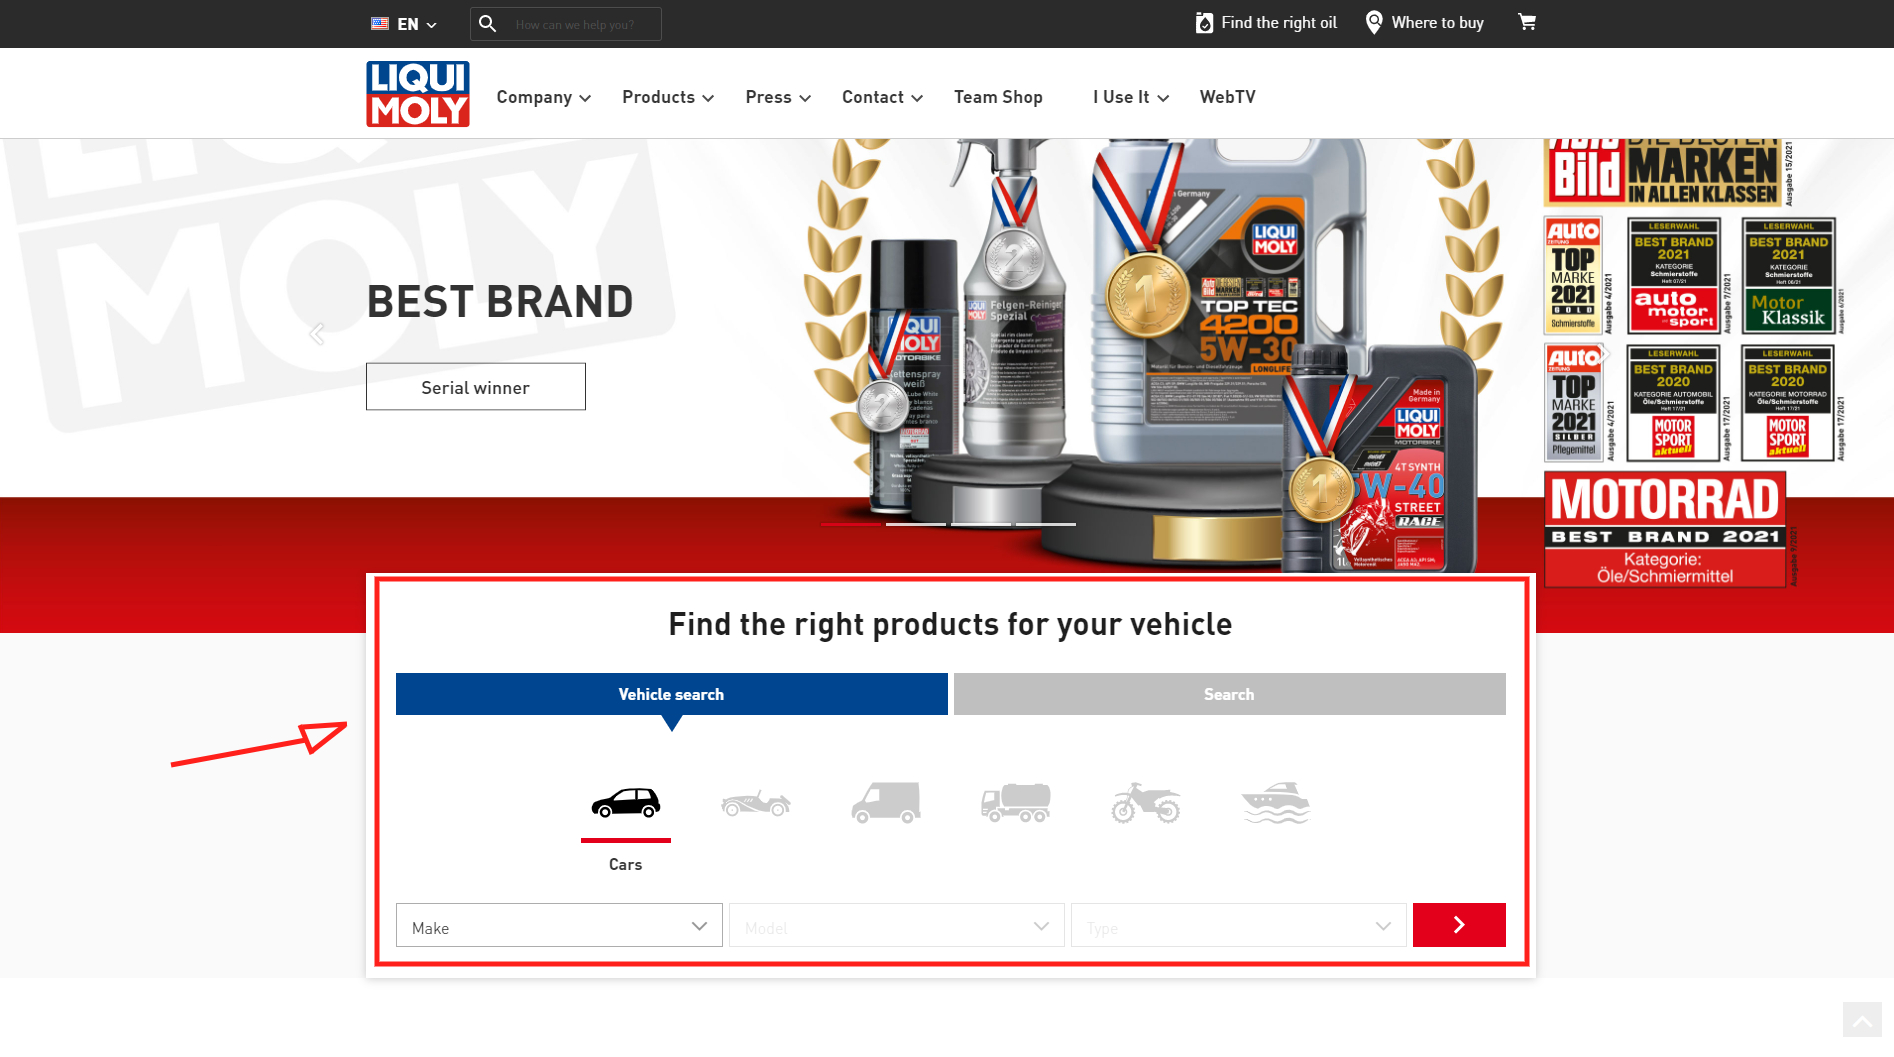1894x1057 pixels.
Task: Click the scroll-to-top arrow button
Action: [1862, 1021]
